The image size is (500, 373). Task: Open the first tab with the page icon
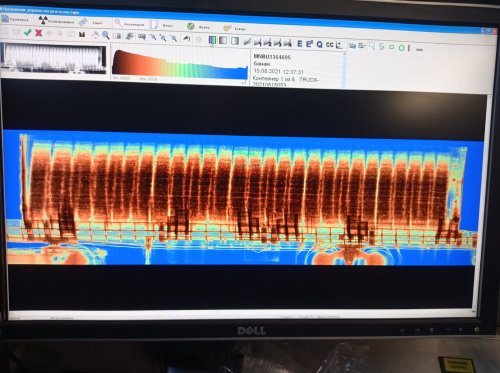(x=15, y=19)
